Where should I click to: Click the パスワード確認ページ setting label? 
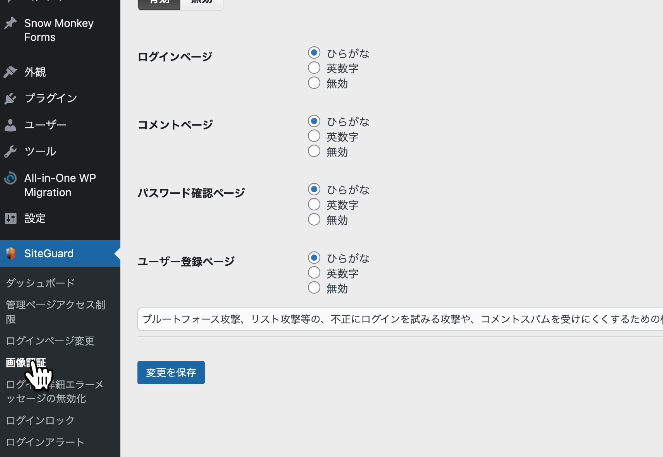click(191, 193)
